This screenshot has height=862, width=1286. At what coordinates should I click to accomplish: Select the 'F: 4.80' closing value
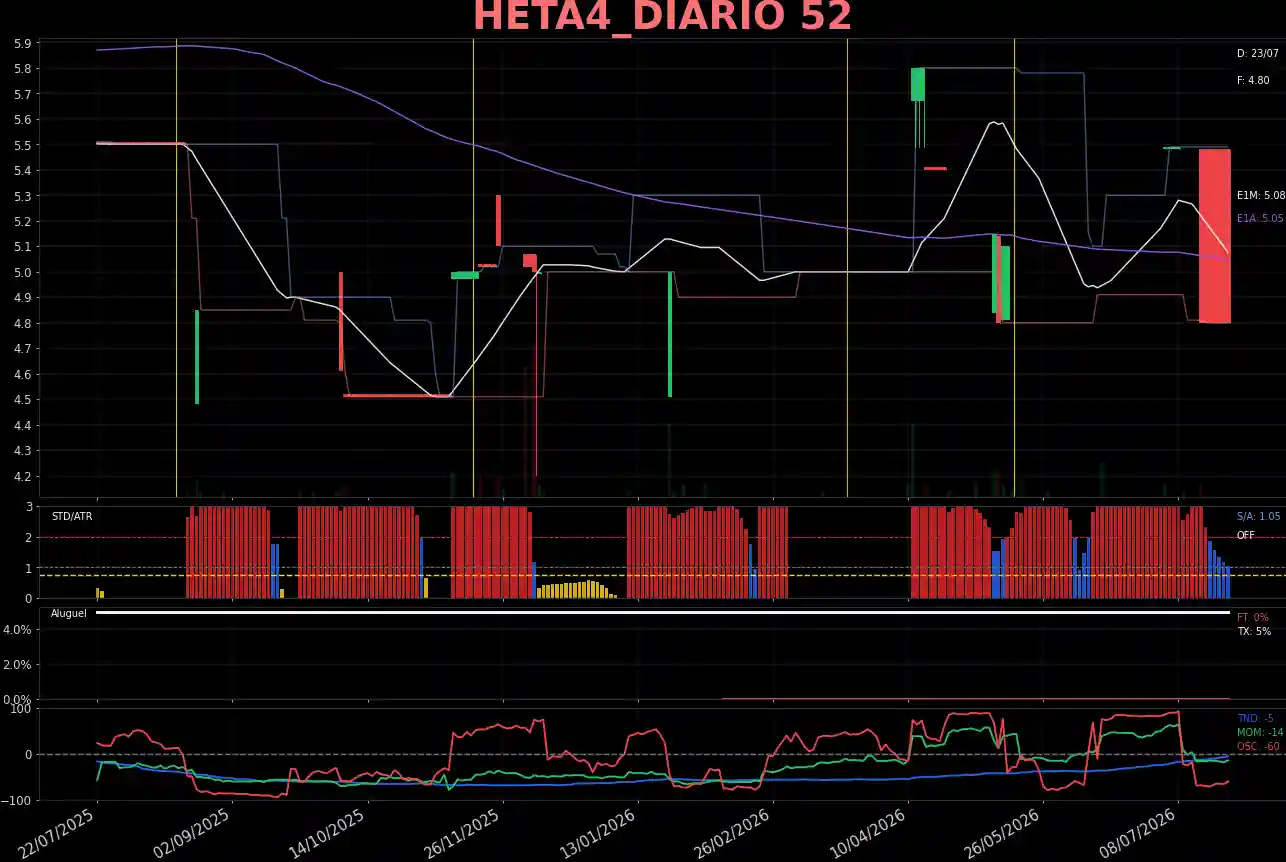point(1253,80)
